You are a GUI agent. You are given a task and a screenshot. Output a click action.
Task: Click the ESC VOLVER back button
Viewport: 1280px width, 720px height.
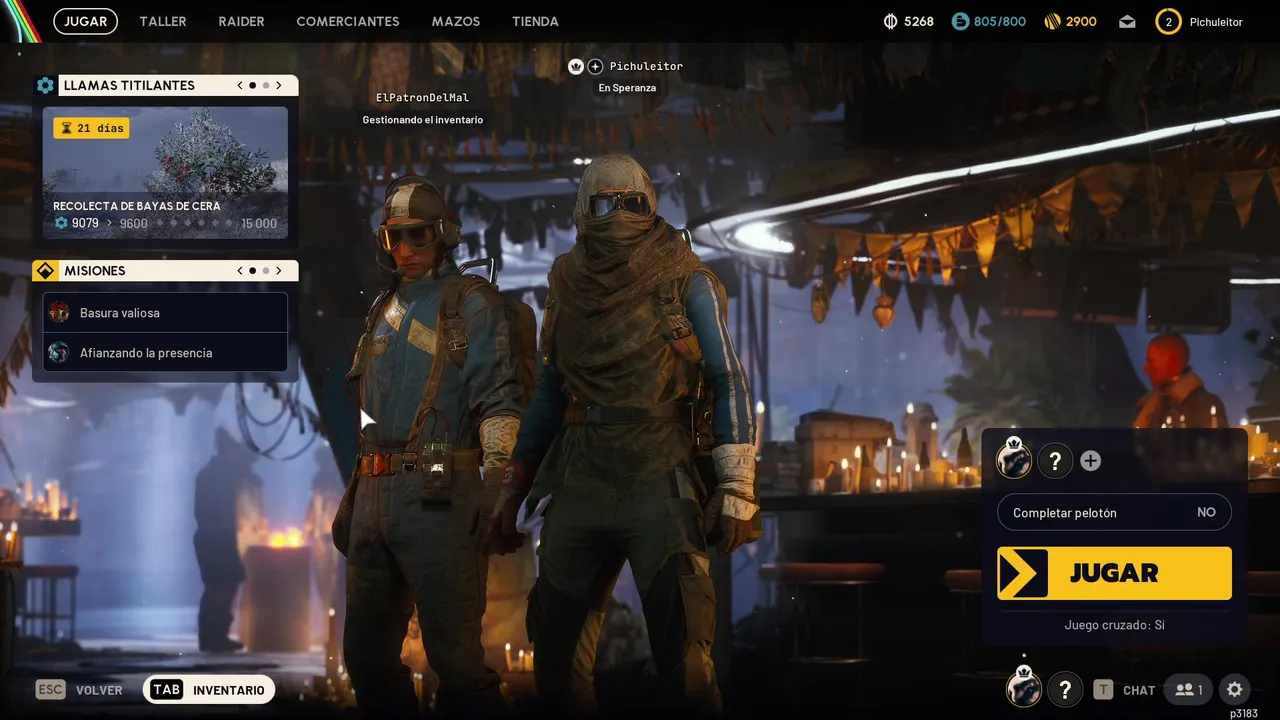tap(80, 690)
